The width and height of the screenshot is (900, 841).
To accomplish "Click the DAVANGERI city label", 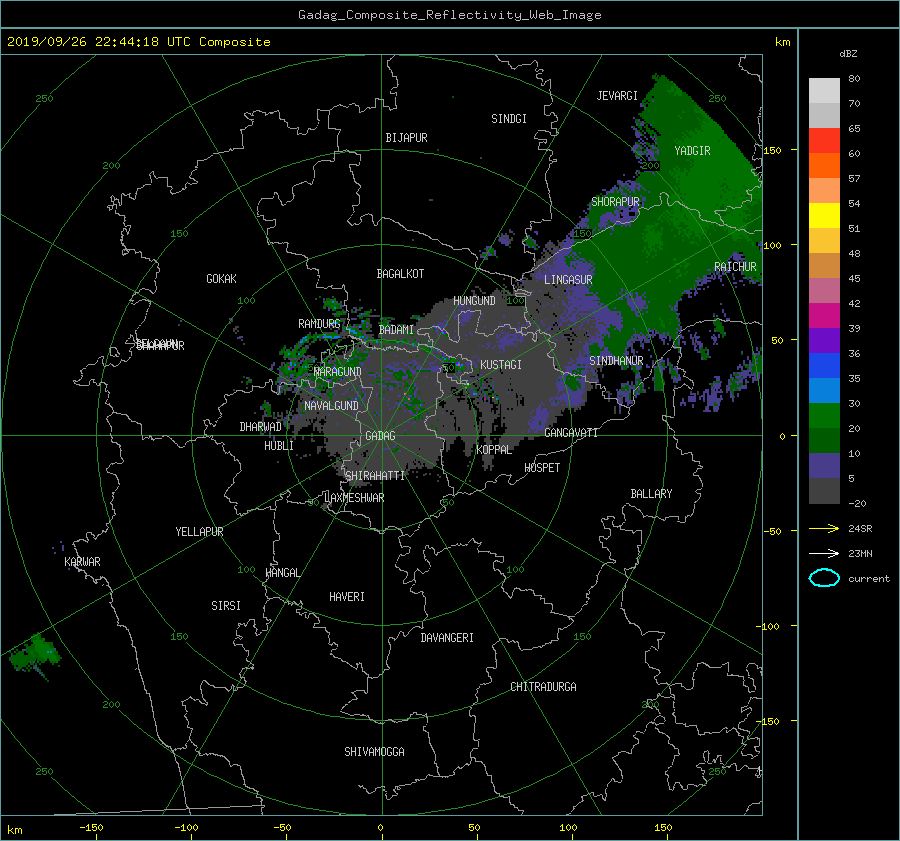I will 447,638.
